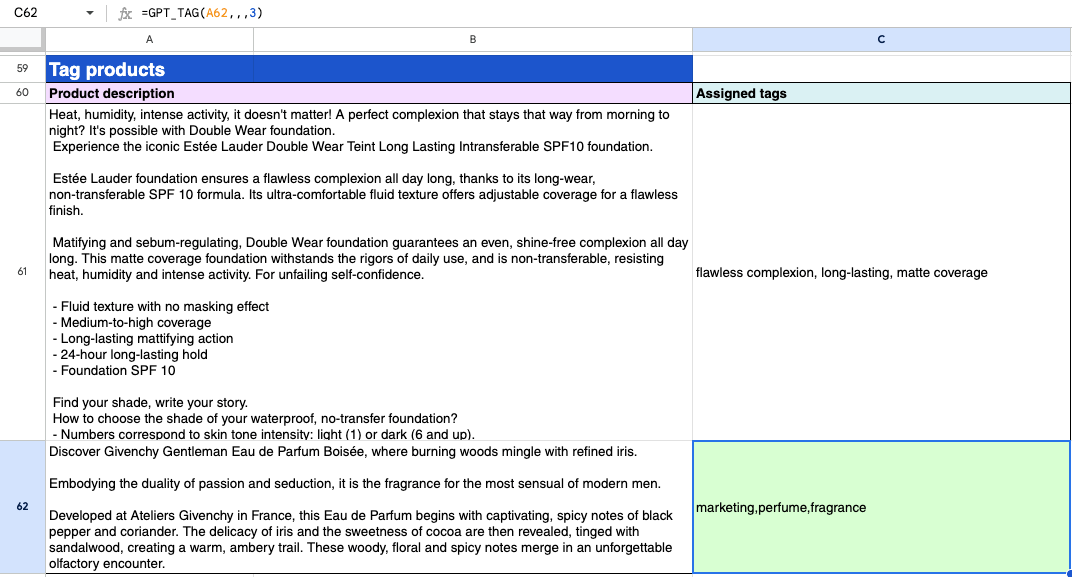The width and height of the screenshot is (1072, 577).
Task: Select column B header
Action: [x=471, y=39]
